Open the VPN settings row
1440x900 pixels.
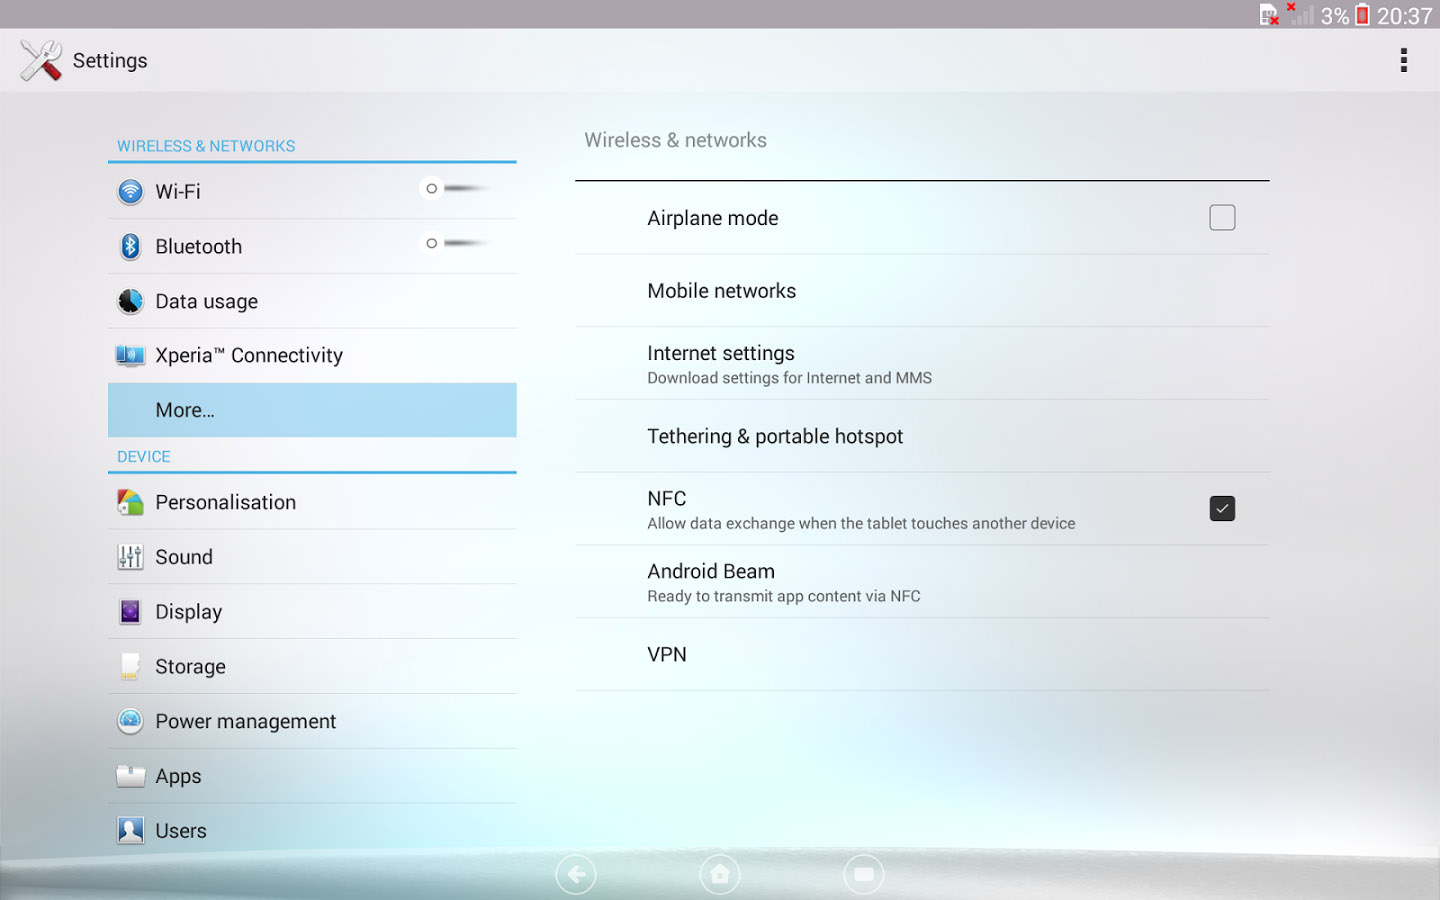tap(667, 654)
